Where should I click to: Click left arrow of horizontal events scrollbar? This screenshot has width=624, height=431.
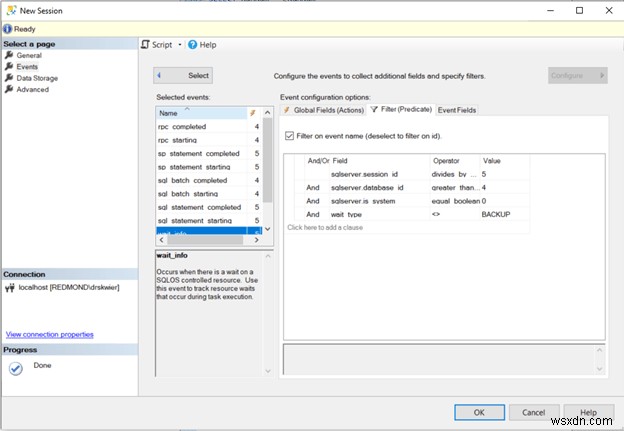[x=161, y=240]
